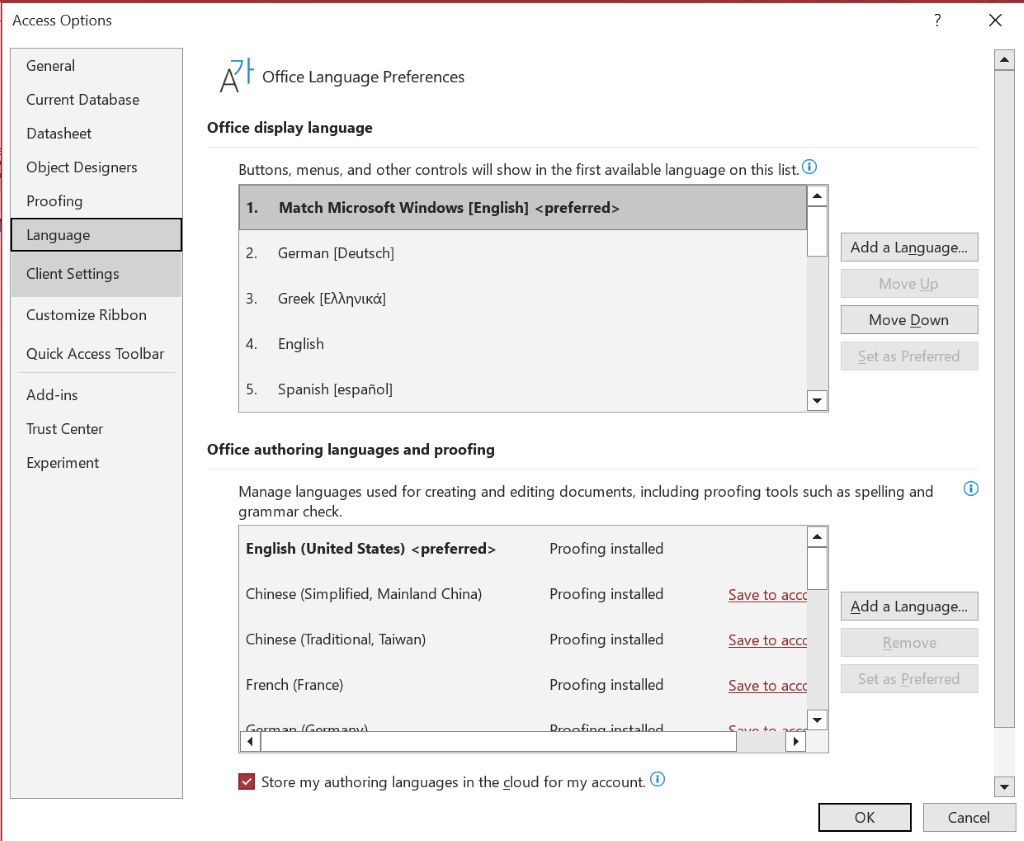Screen dimensions: 1024x841
Task: Open Client Settings category
Action: (97, 274)
